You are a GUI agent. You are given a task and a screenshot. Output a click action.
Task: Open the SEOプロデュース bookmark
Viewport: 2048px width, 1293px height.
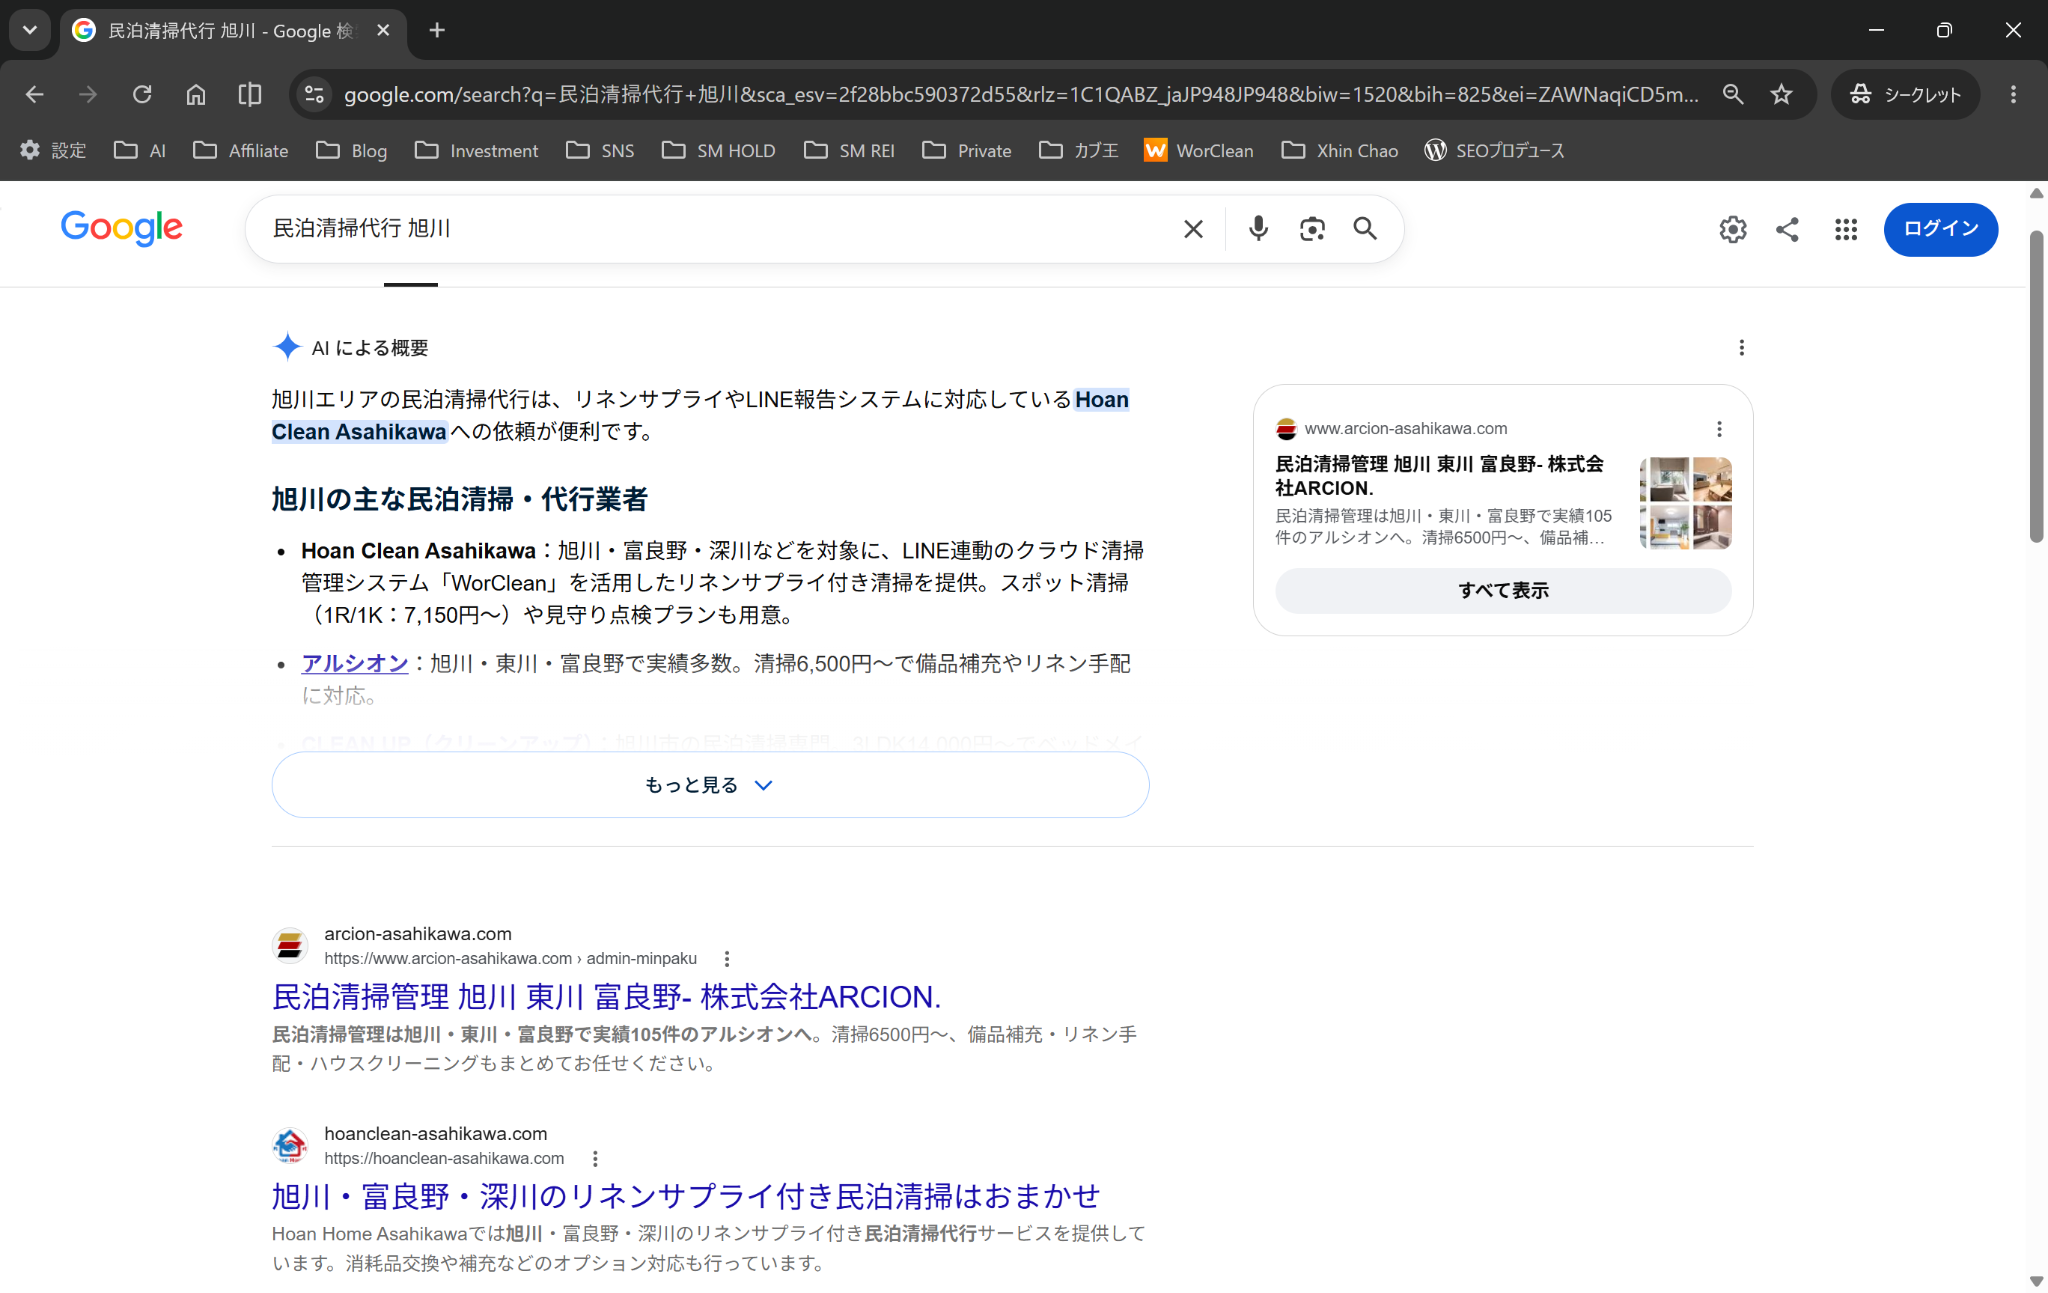[x=1495, y=150]
